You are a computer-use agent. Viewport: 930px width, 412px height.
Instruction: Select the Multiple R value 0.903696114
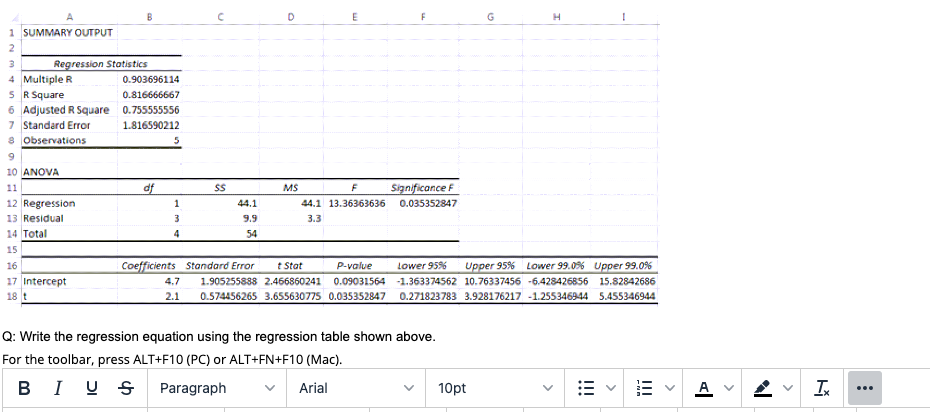coord(151,79)
